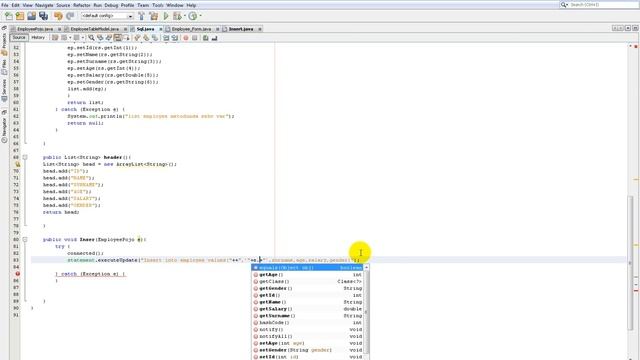Click the Build Project hammer icon
Screen dimensions: 640x360
(x=142, y=16)
